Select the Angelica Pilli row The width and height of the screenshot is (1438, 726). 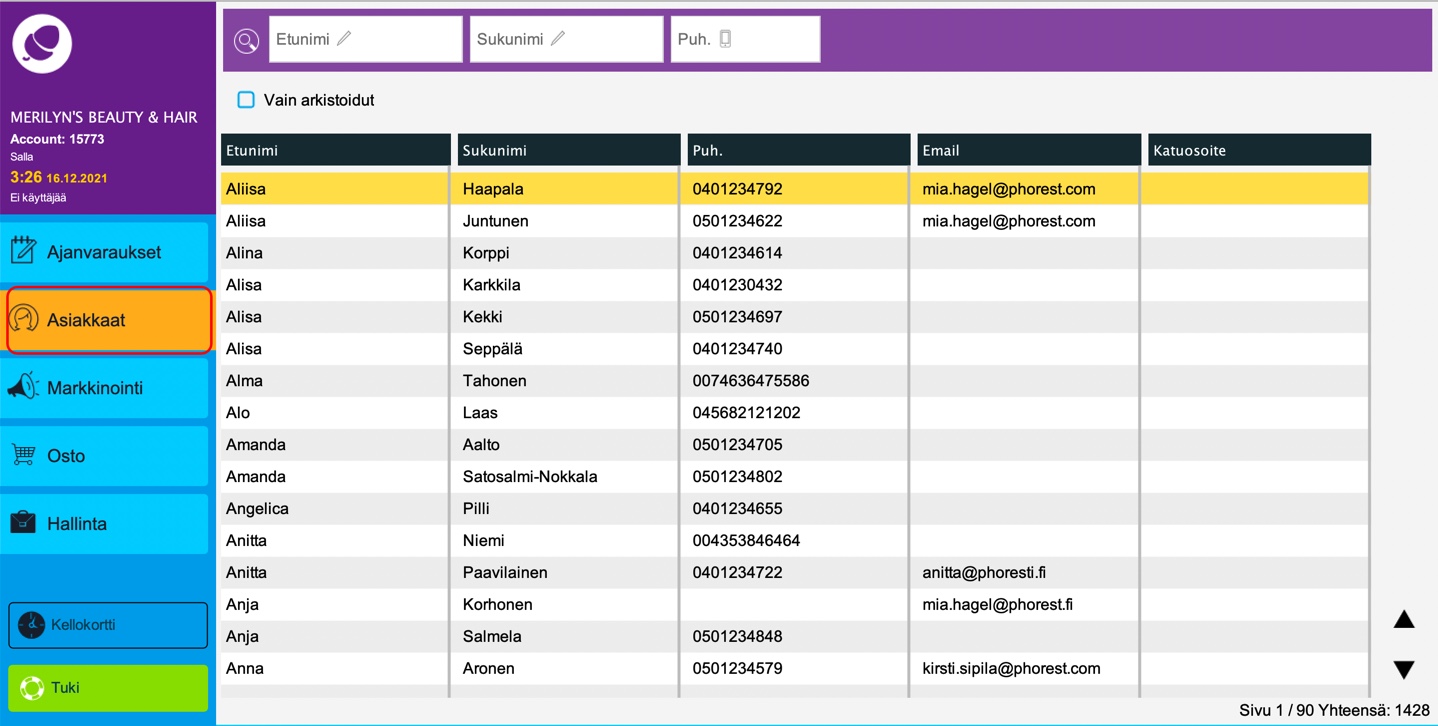[x=795, y=509]
